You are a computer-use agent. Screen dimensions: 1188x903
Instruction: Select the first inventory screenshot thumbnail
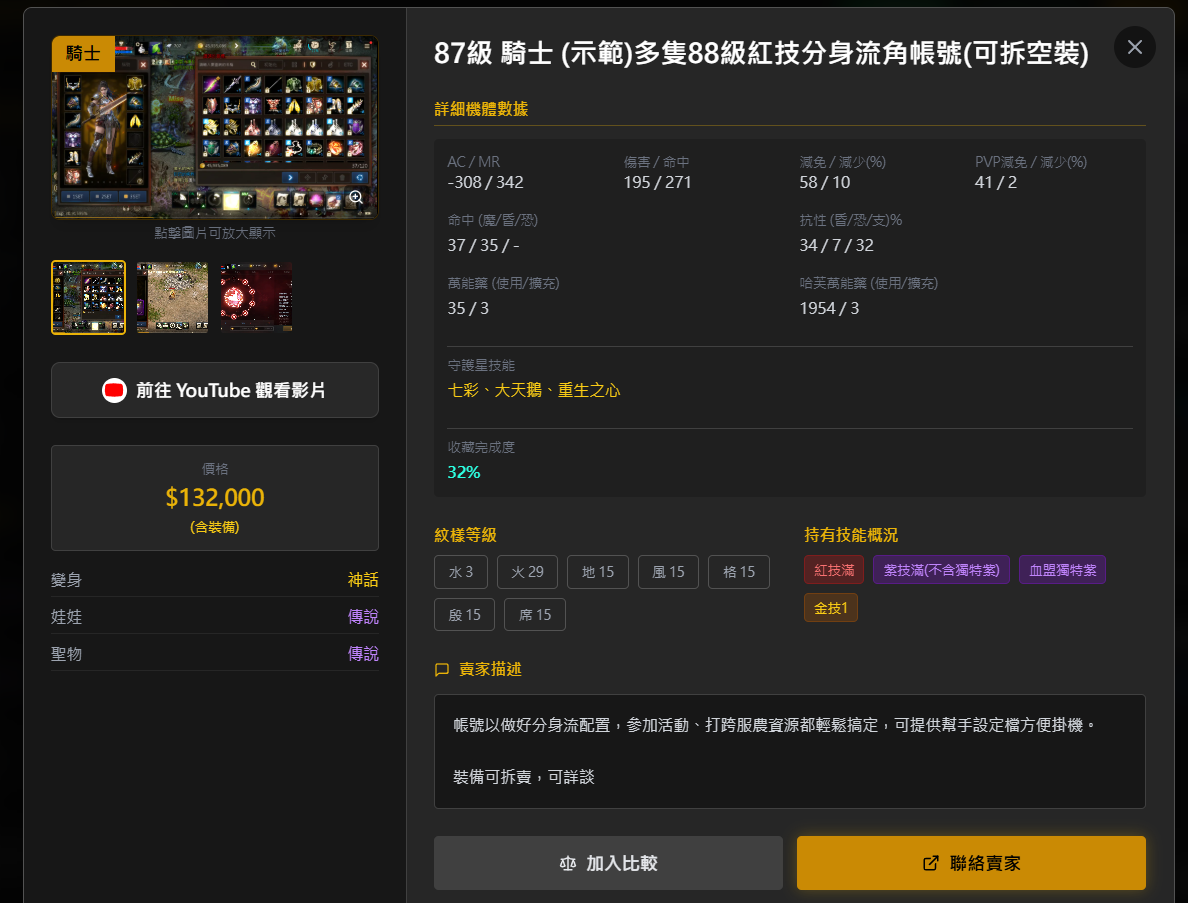pos(89,297)
